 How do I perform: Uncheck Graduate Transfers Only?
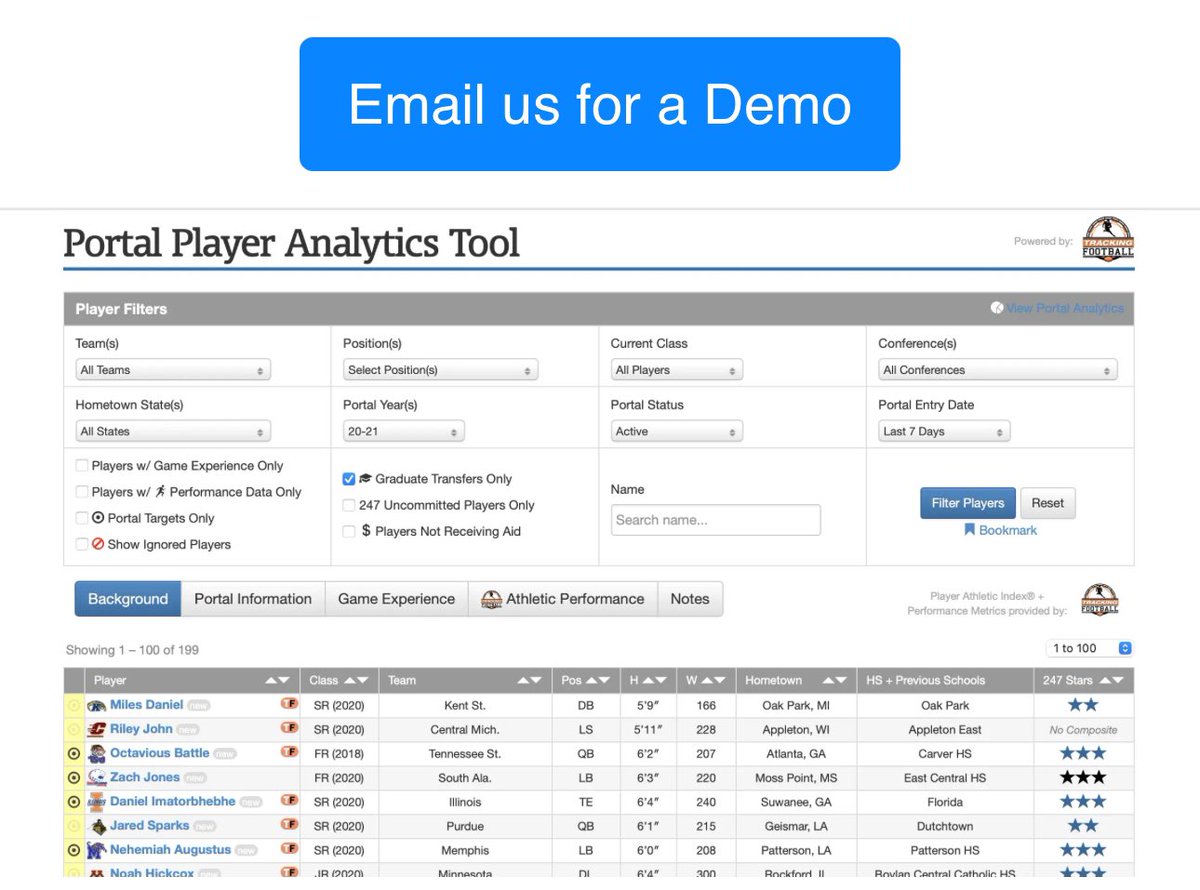(349, 479)
